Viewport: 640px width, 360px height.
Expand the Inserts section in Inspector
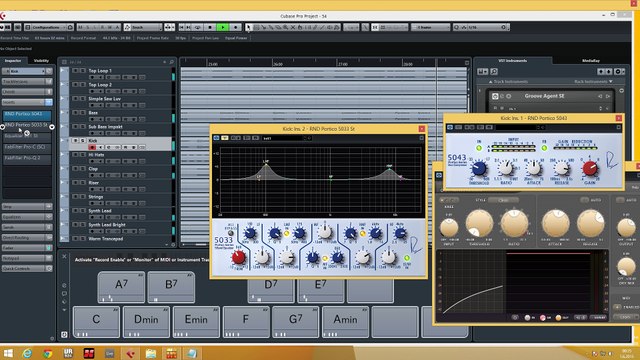tap(27, 102)
